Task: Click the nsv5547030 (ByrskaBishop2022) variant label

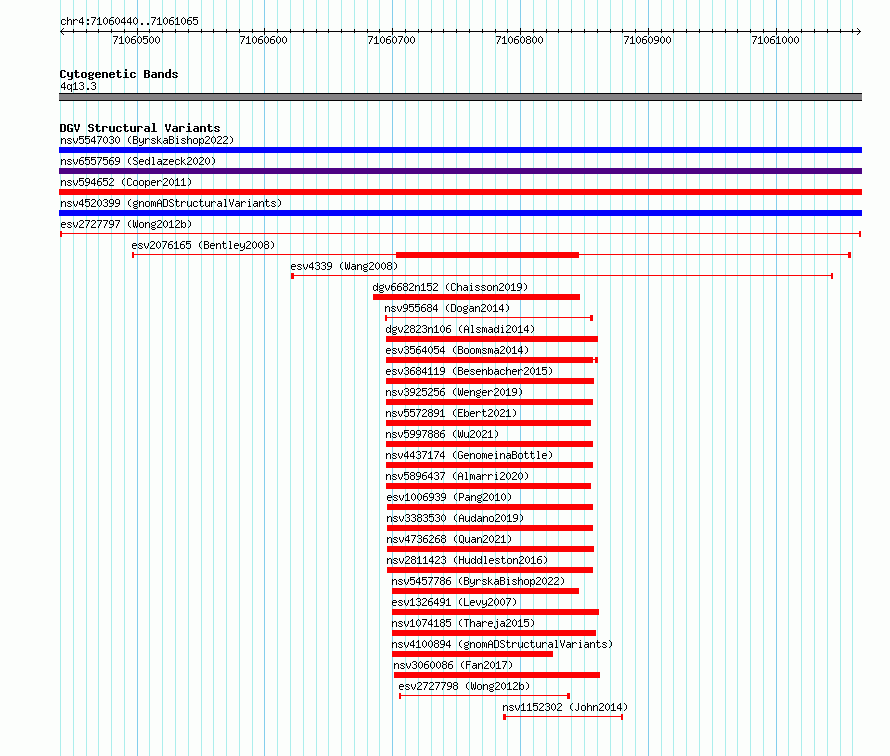Action: 147,140
